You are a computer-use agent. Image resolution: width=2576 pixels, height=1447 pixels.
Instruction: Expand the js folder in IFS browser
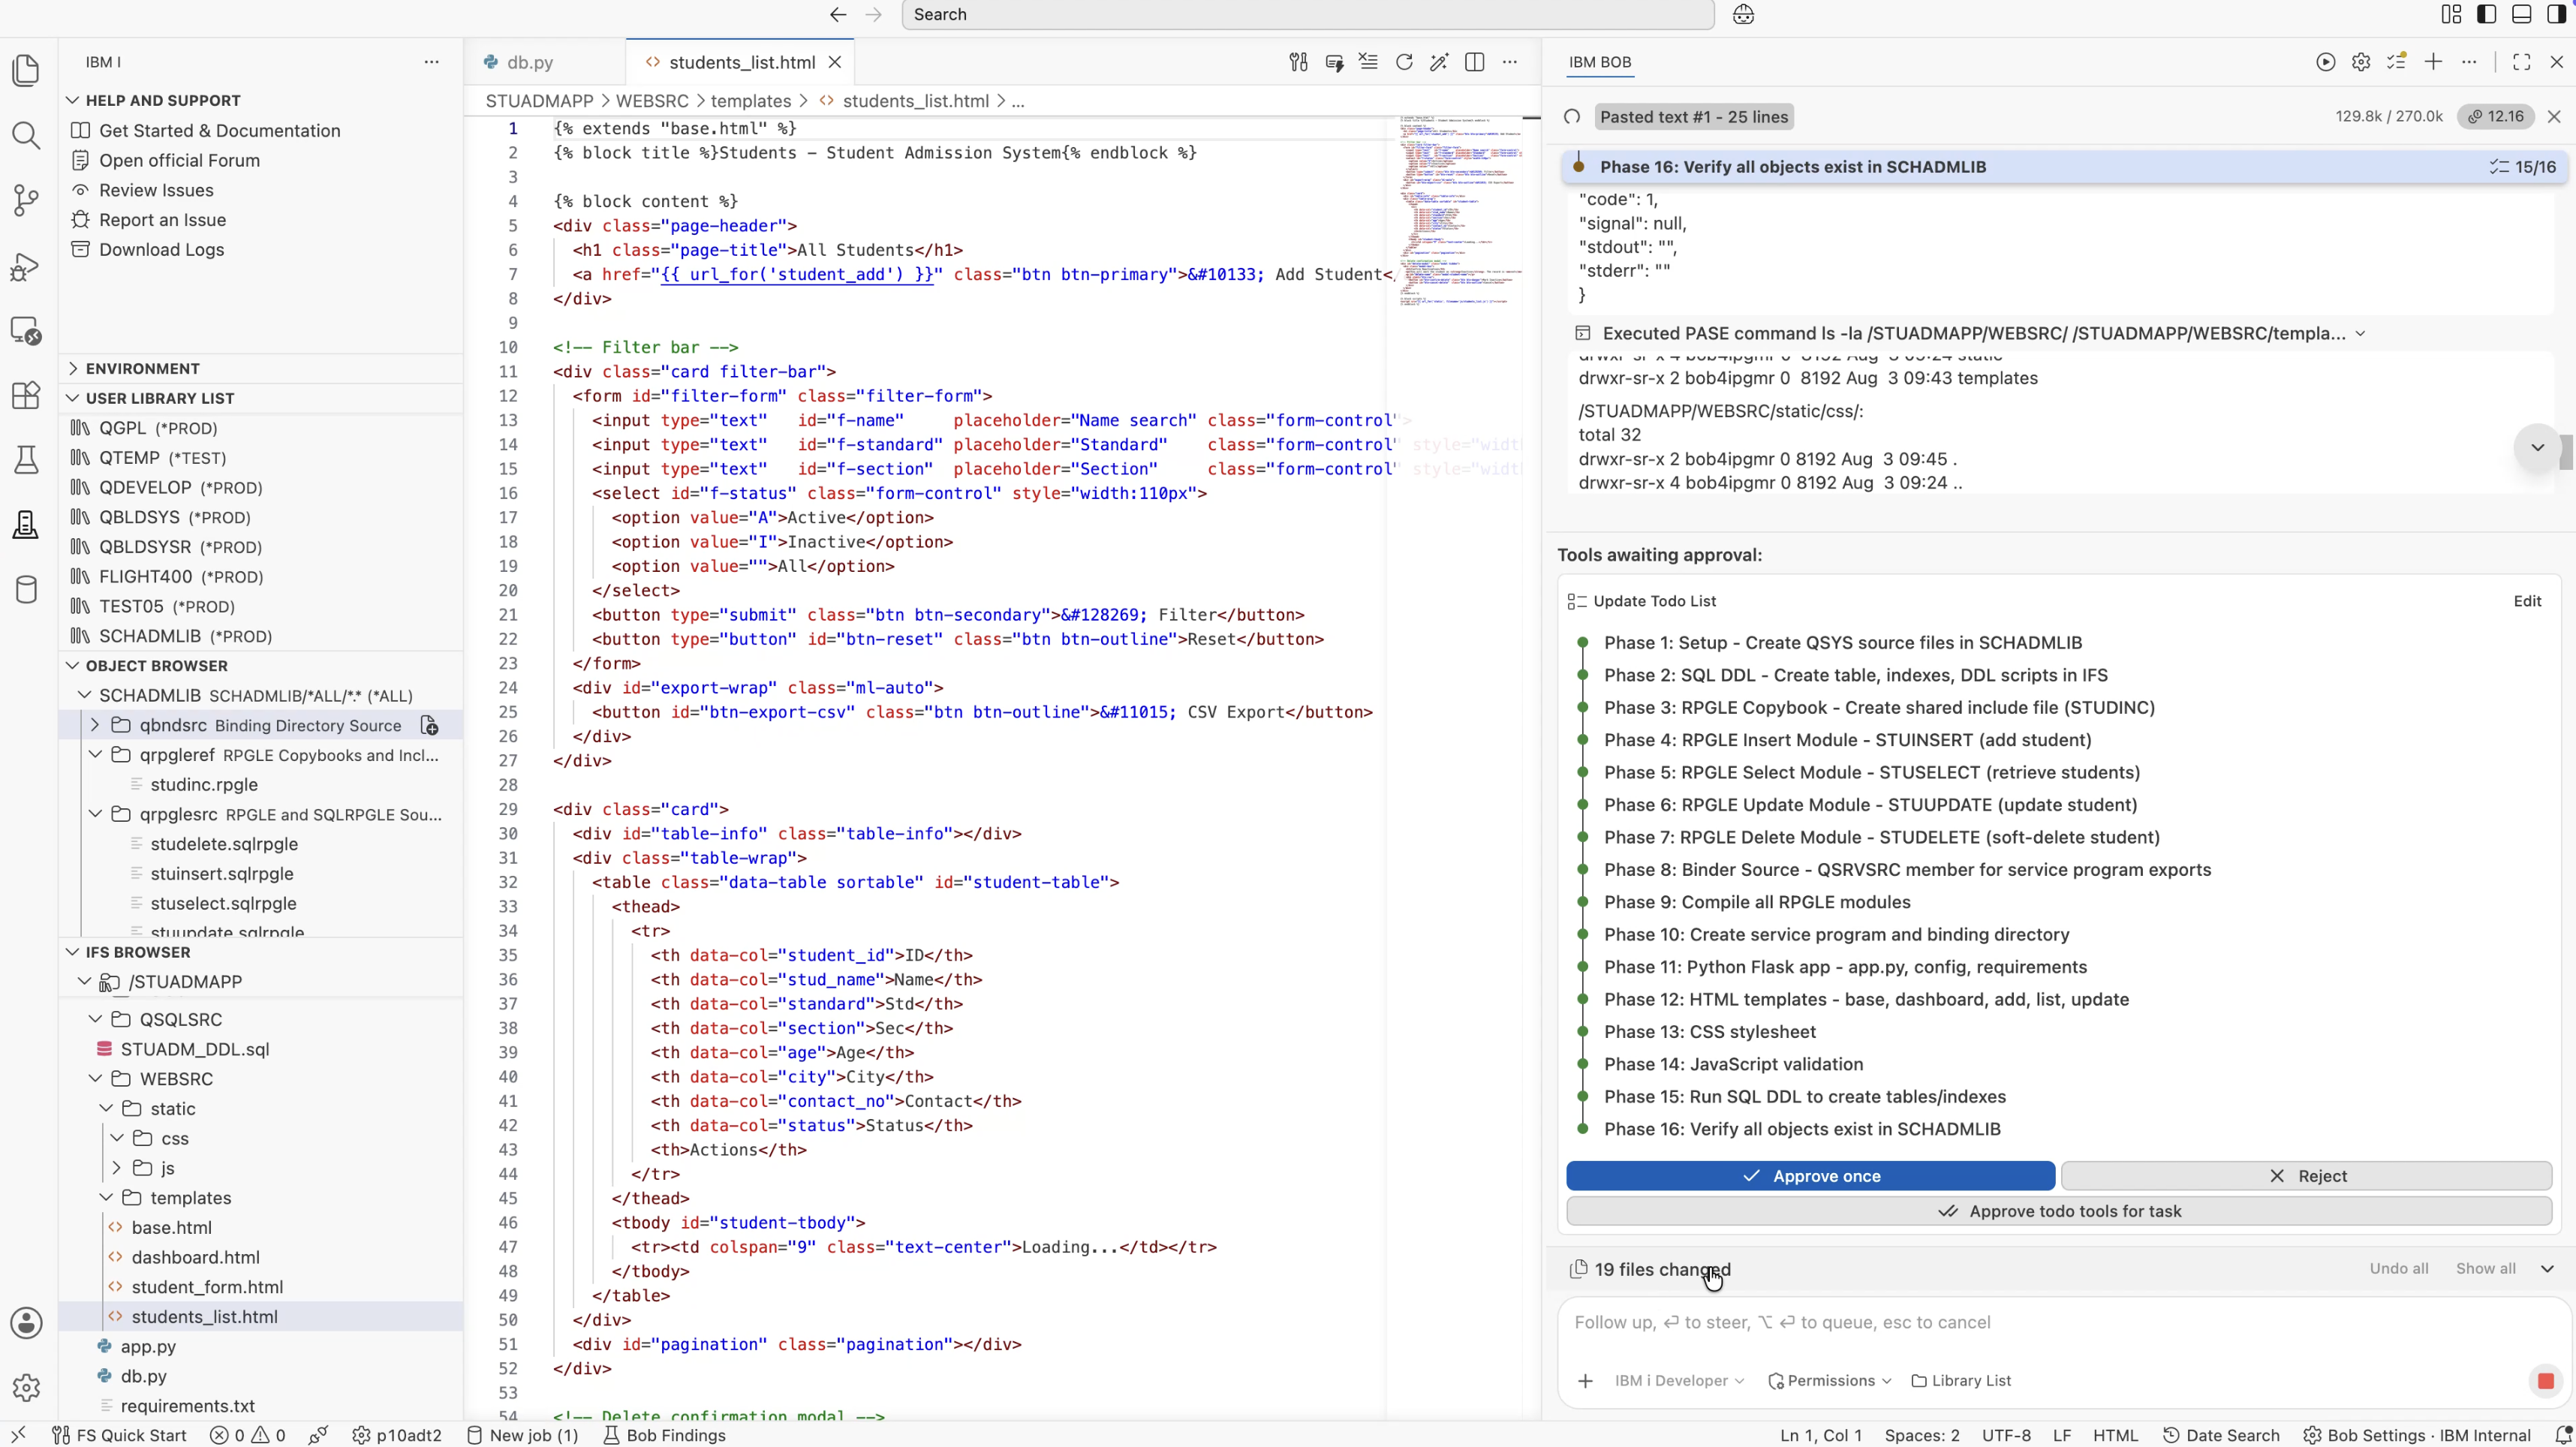pos(117,1168)
